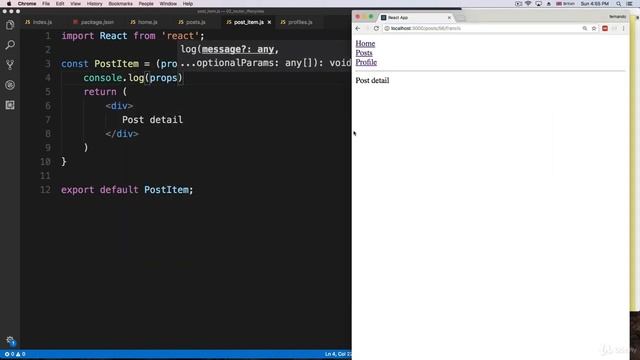Open the File menu
Screen dimensions: 640x360
46,4
